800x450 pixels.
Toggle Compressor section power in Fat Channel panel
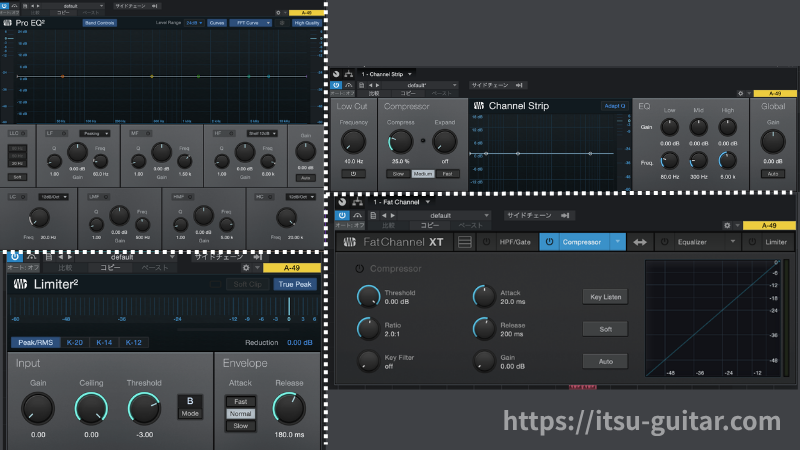coord(359,268)
